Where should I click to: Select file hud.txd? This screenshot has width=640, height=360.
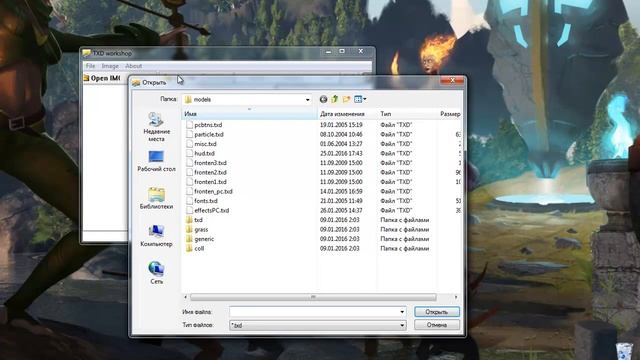pos(204,153)
